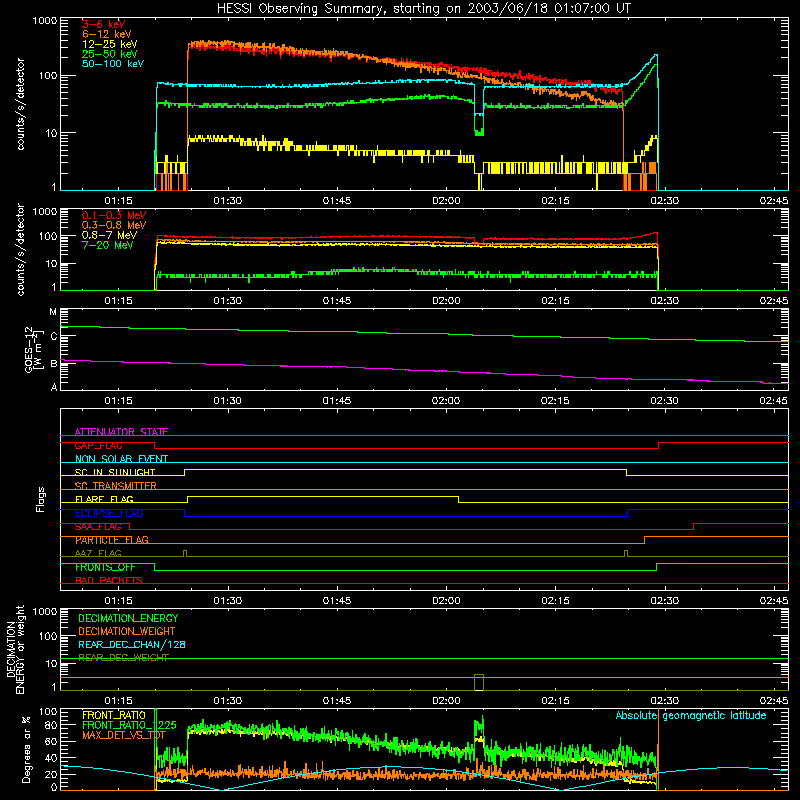Viewport: 800px width, 800px height.
Task: Click the Degrees or % axis label
Action: [26, 750]
